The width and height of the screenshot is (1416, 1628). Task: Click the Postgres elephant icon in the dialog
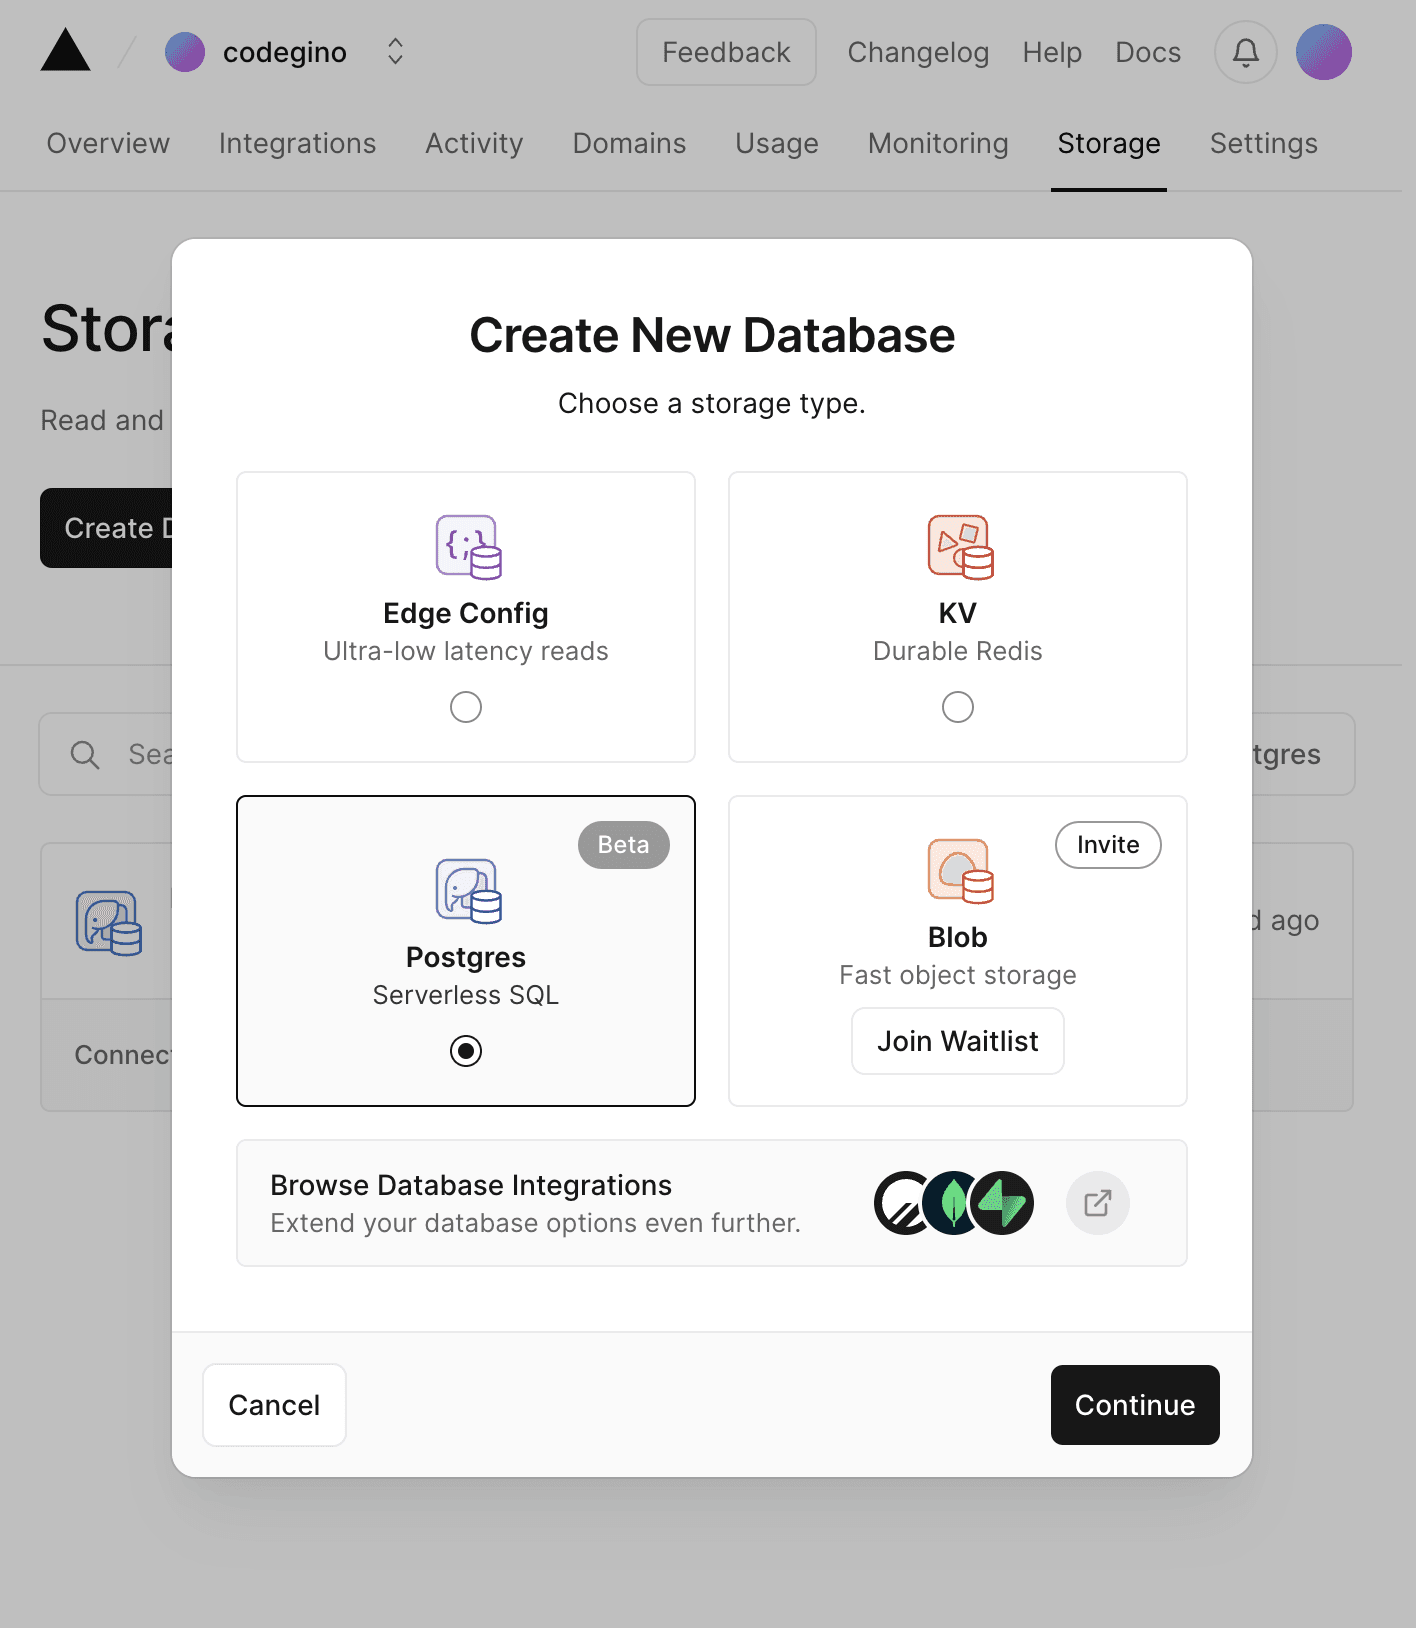pos(467,890)
